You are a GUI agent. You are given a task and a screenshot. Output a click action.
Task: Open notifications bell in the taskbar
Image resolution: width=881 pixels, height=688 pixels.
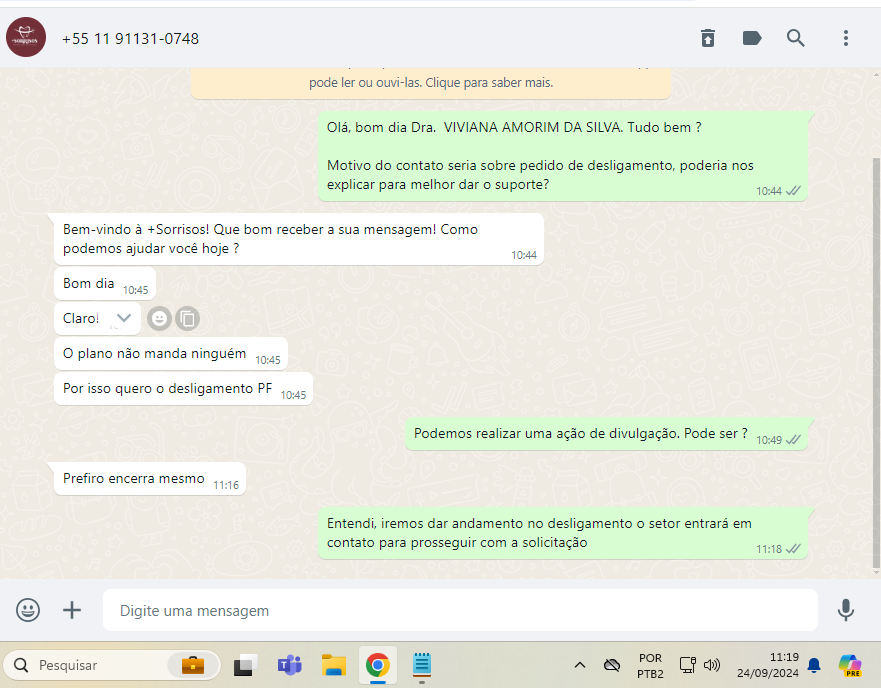814,666
